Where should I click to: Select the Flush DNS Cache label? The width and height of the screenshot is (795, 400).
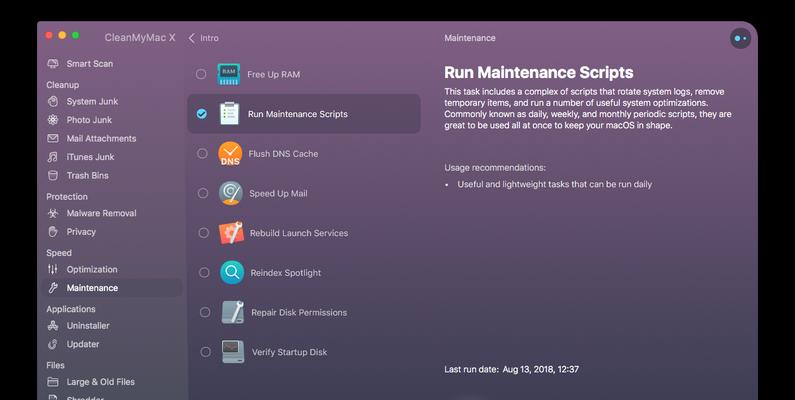[283, 154]
